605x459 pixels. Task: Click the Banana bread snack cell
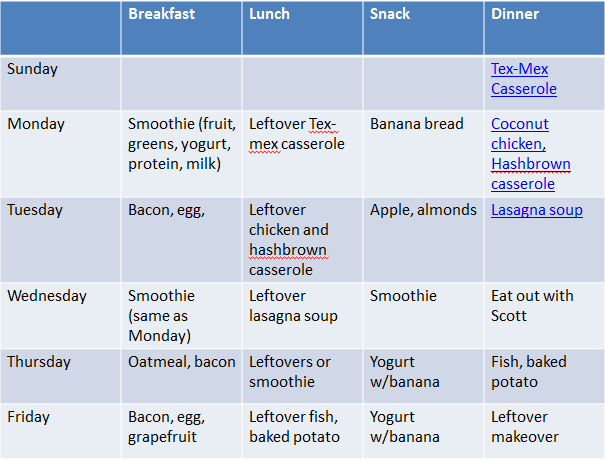[x=423, y=154]
